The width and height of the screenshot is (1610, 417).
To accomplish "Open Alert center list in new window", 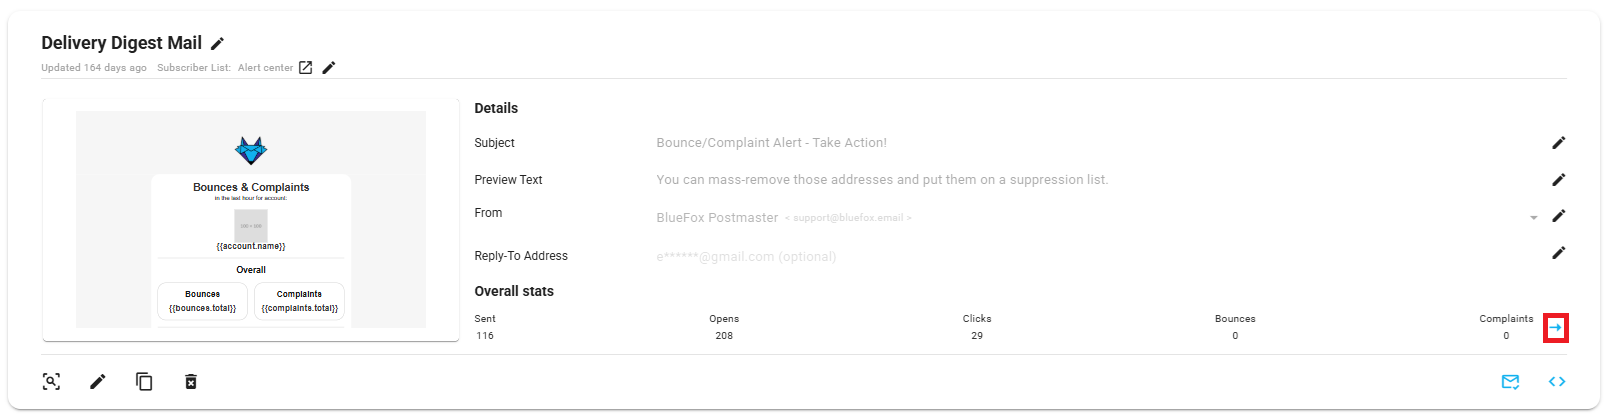I will (306, 68).
